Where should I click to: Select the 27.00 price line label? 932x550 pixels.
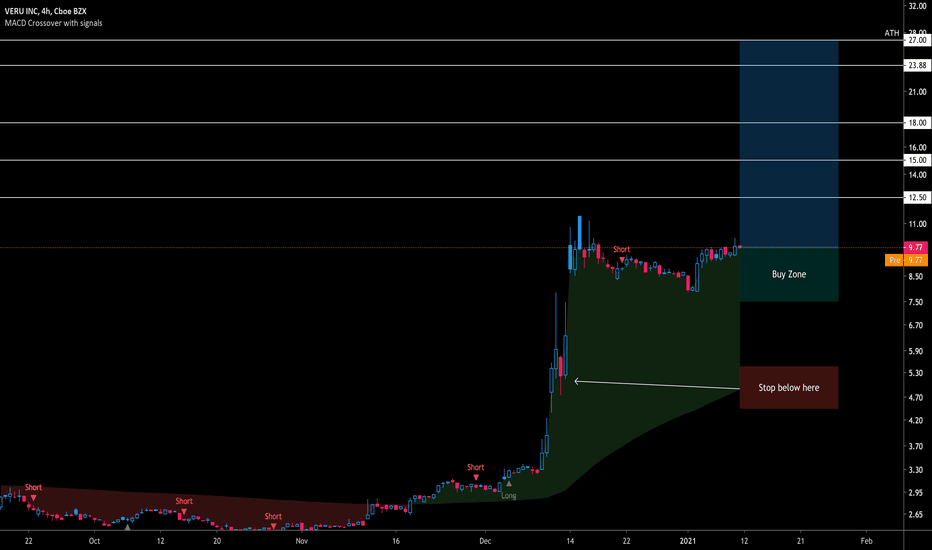tap(917, 40)
